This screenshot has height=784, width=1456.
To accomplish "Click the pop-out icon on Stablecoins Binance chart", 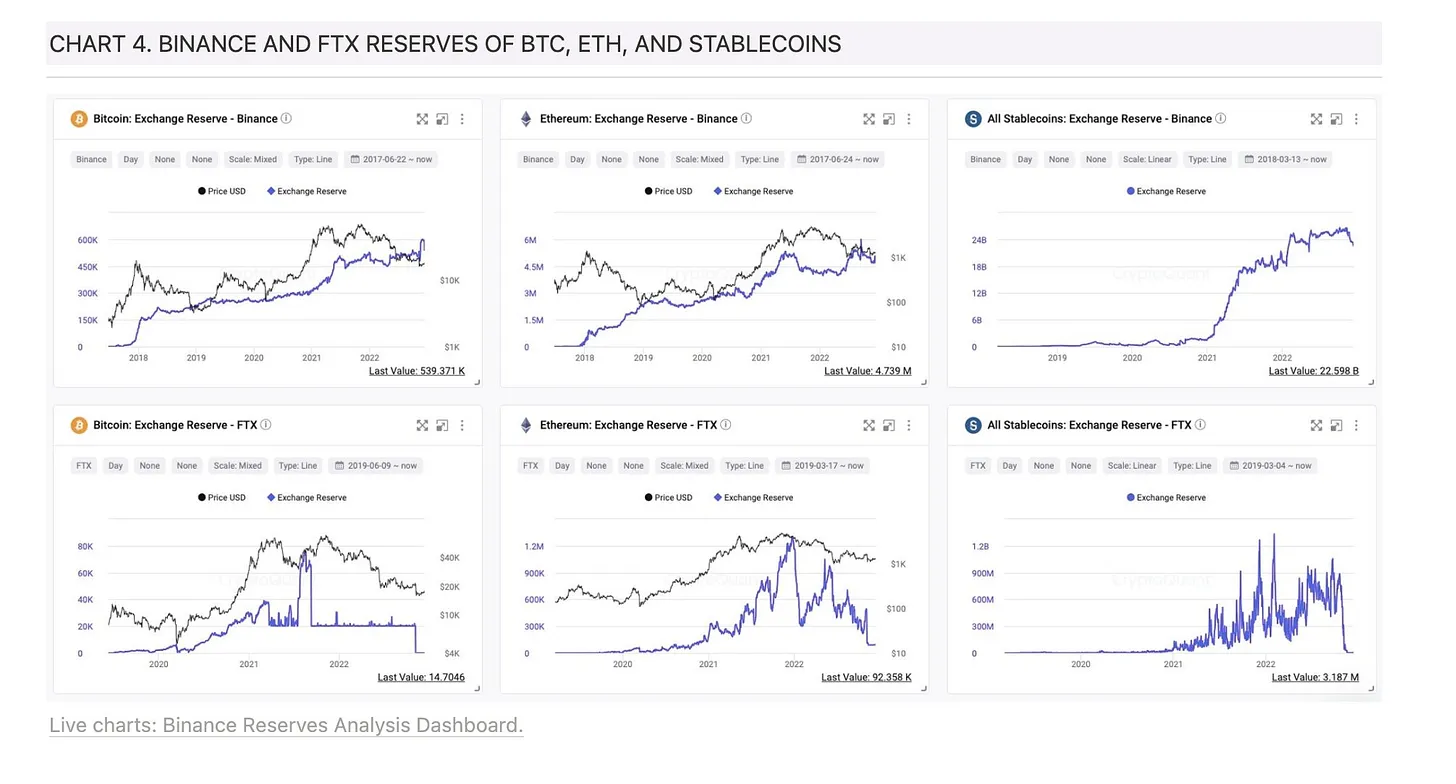I will point(1336,119).
